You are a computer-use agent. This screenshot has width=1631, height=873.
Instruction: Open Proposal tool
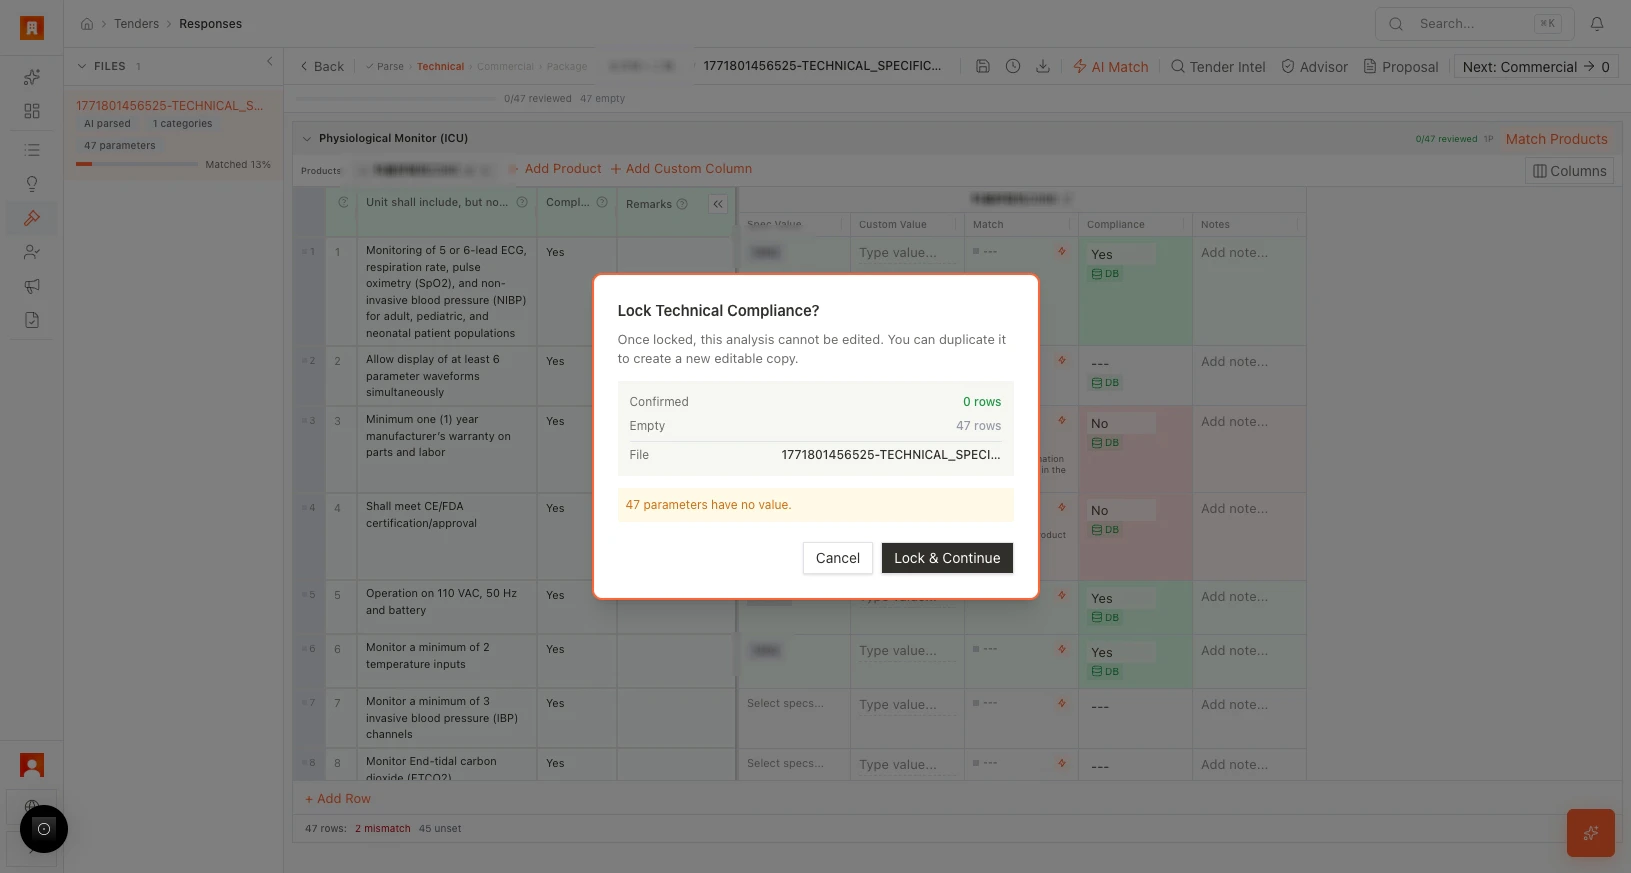(1401, 67)
